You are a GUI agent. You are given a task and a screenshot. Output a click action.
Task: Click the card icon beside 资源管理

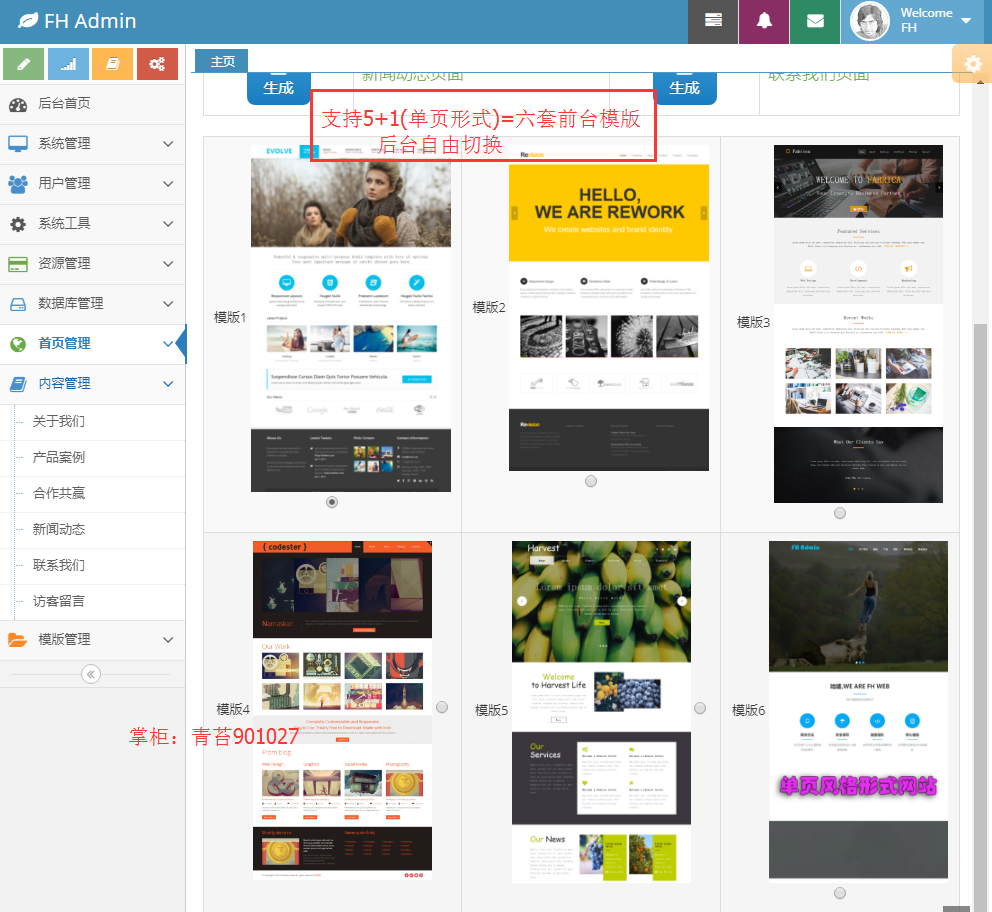(18, 264)
